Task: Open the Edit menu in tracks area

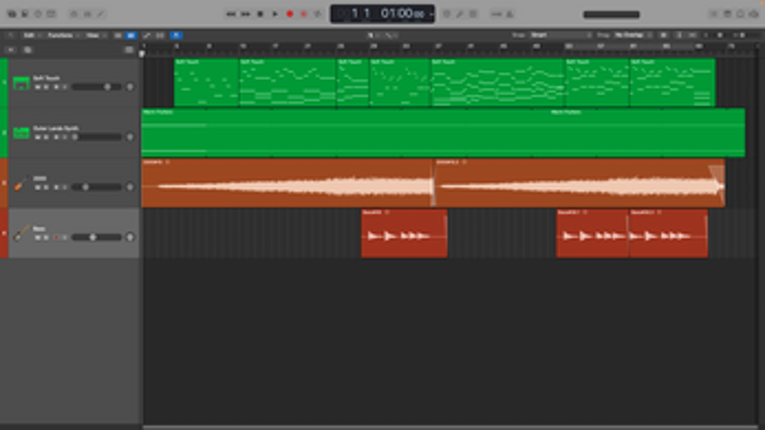Action: coord(31,35)
